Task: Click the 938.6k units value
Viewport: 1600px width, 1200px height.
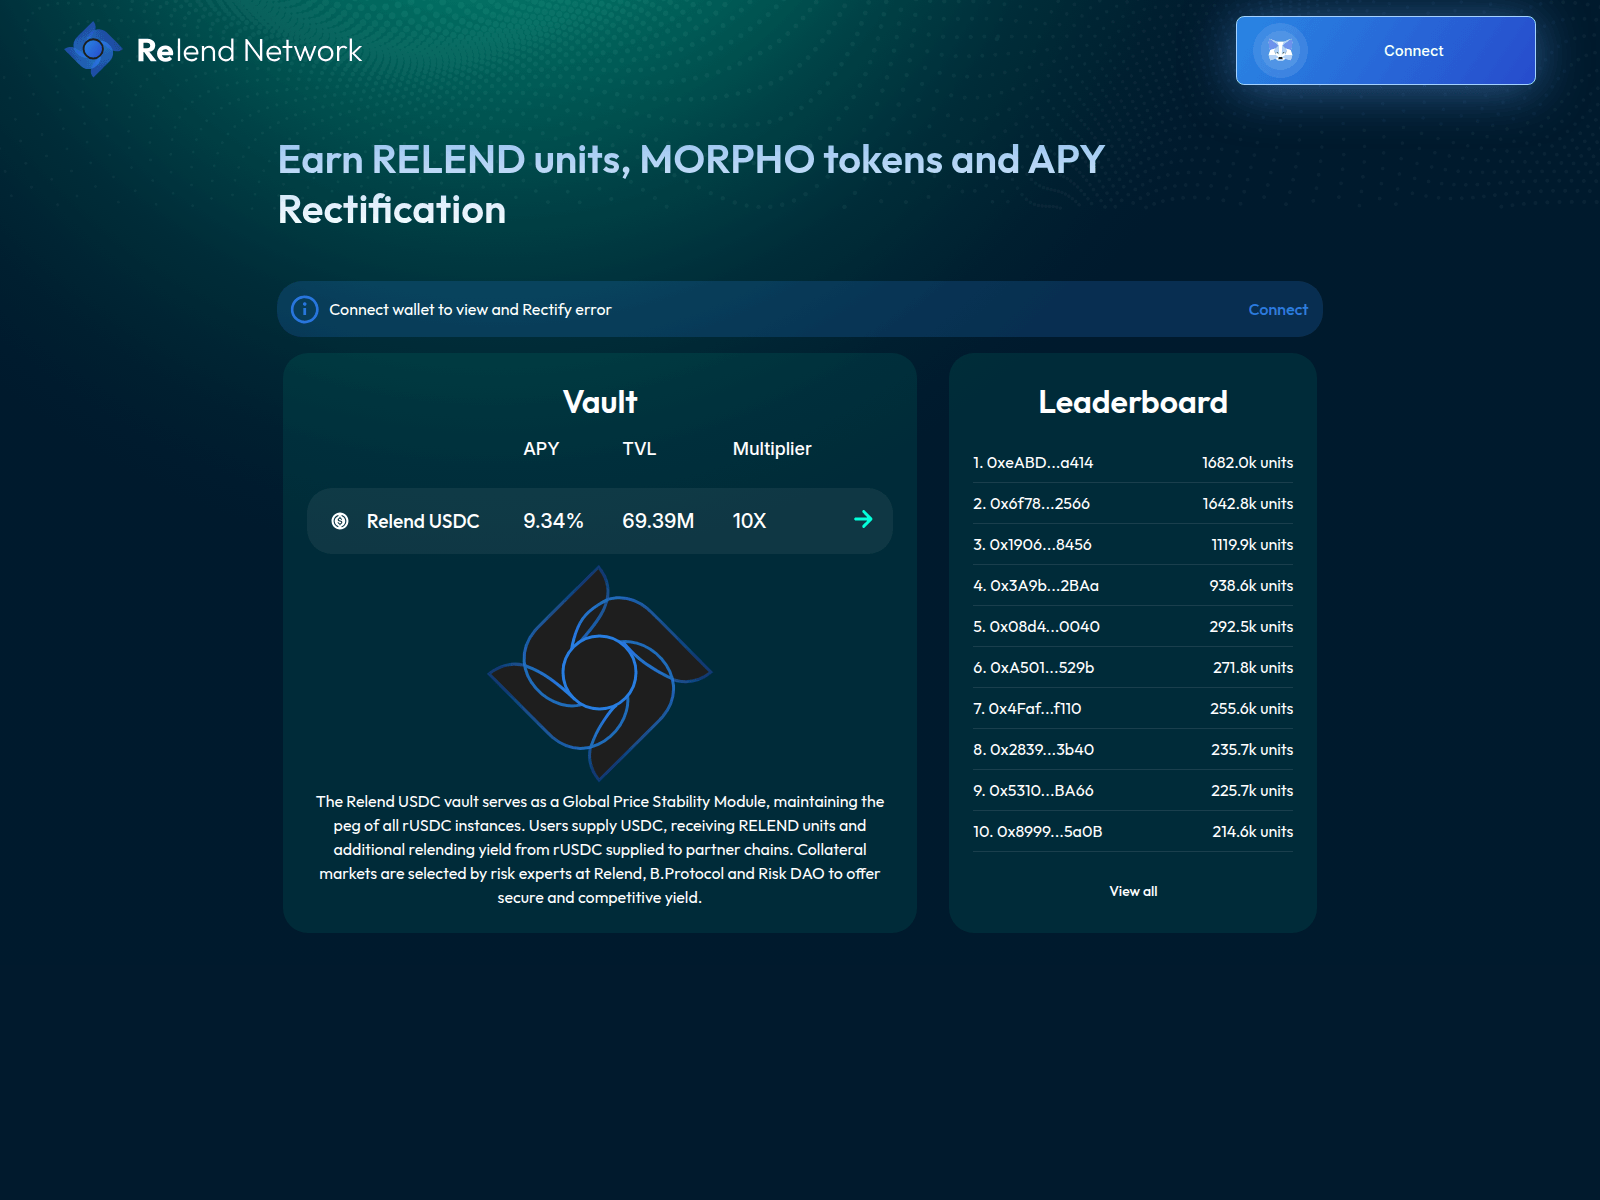Action: (1251, 586)
